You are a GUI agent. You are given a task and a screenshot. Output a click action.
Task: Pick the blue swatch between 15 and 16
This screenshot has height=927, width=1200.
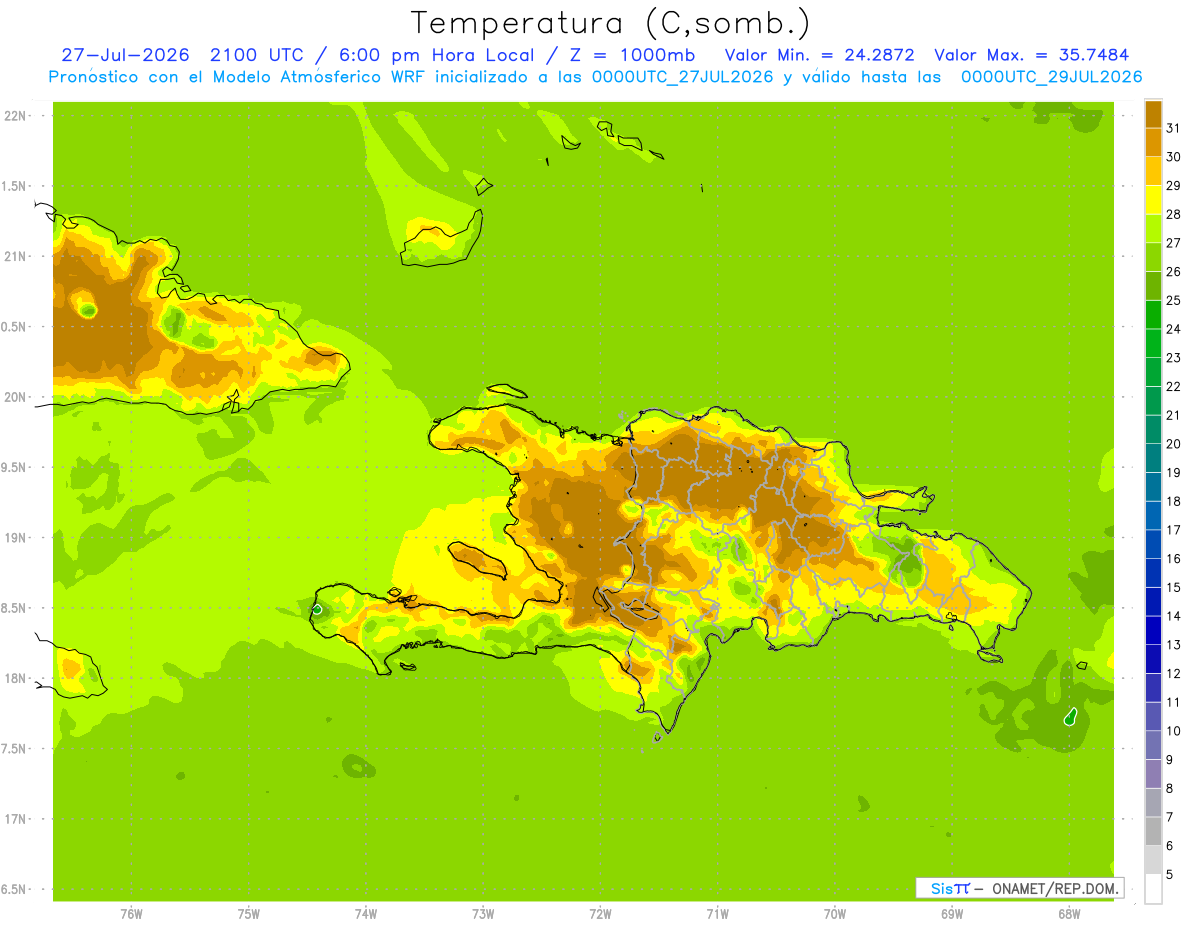point(1153,573)
